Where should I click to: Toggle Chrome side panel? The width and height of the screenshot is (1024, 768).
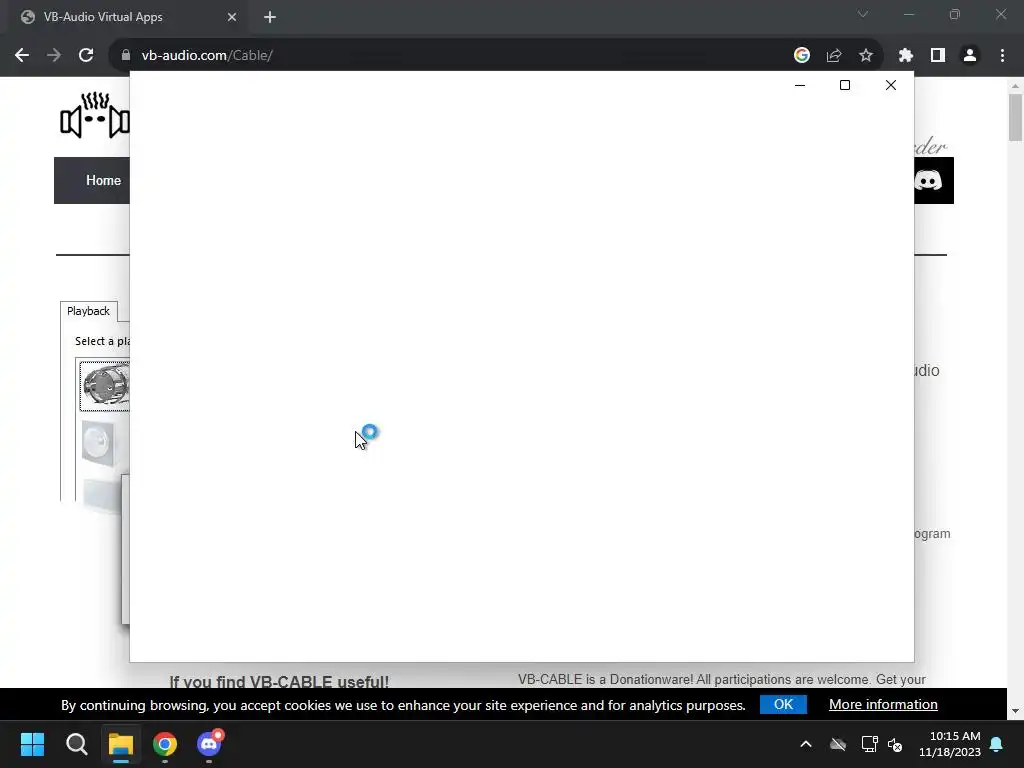tap(938, 56)
